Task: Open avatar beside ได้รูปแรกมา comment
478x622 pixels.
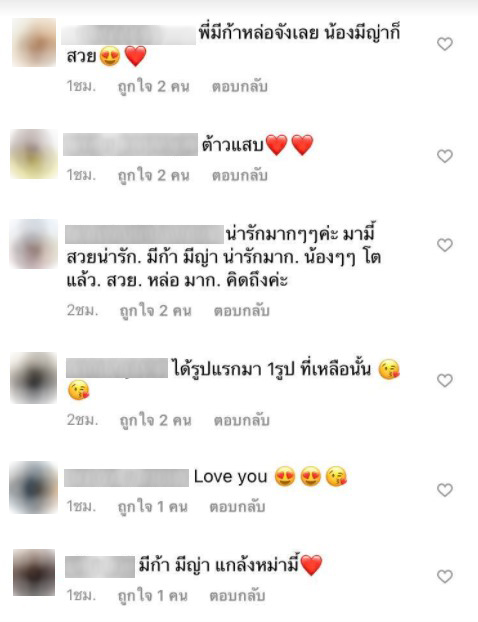Action: (34, 378)
